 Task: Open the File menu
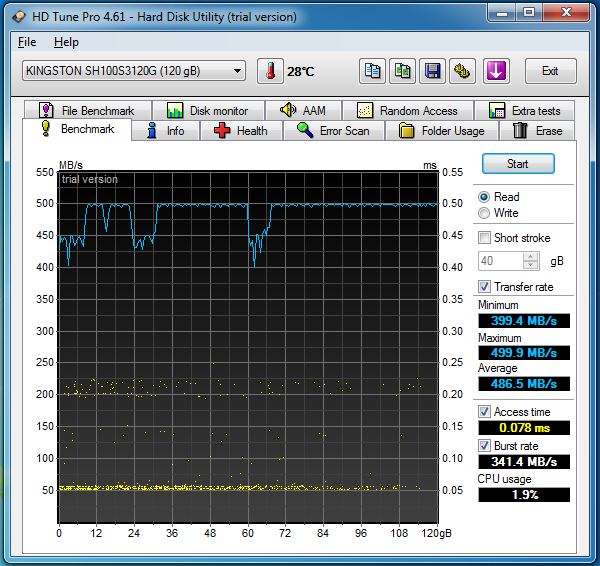pos(27,42)
